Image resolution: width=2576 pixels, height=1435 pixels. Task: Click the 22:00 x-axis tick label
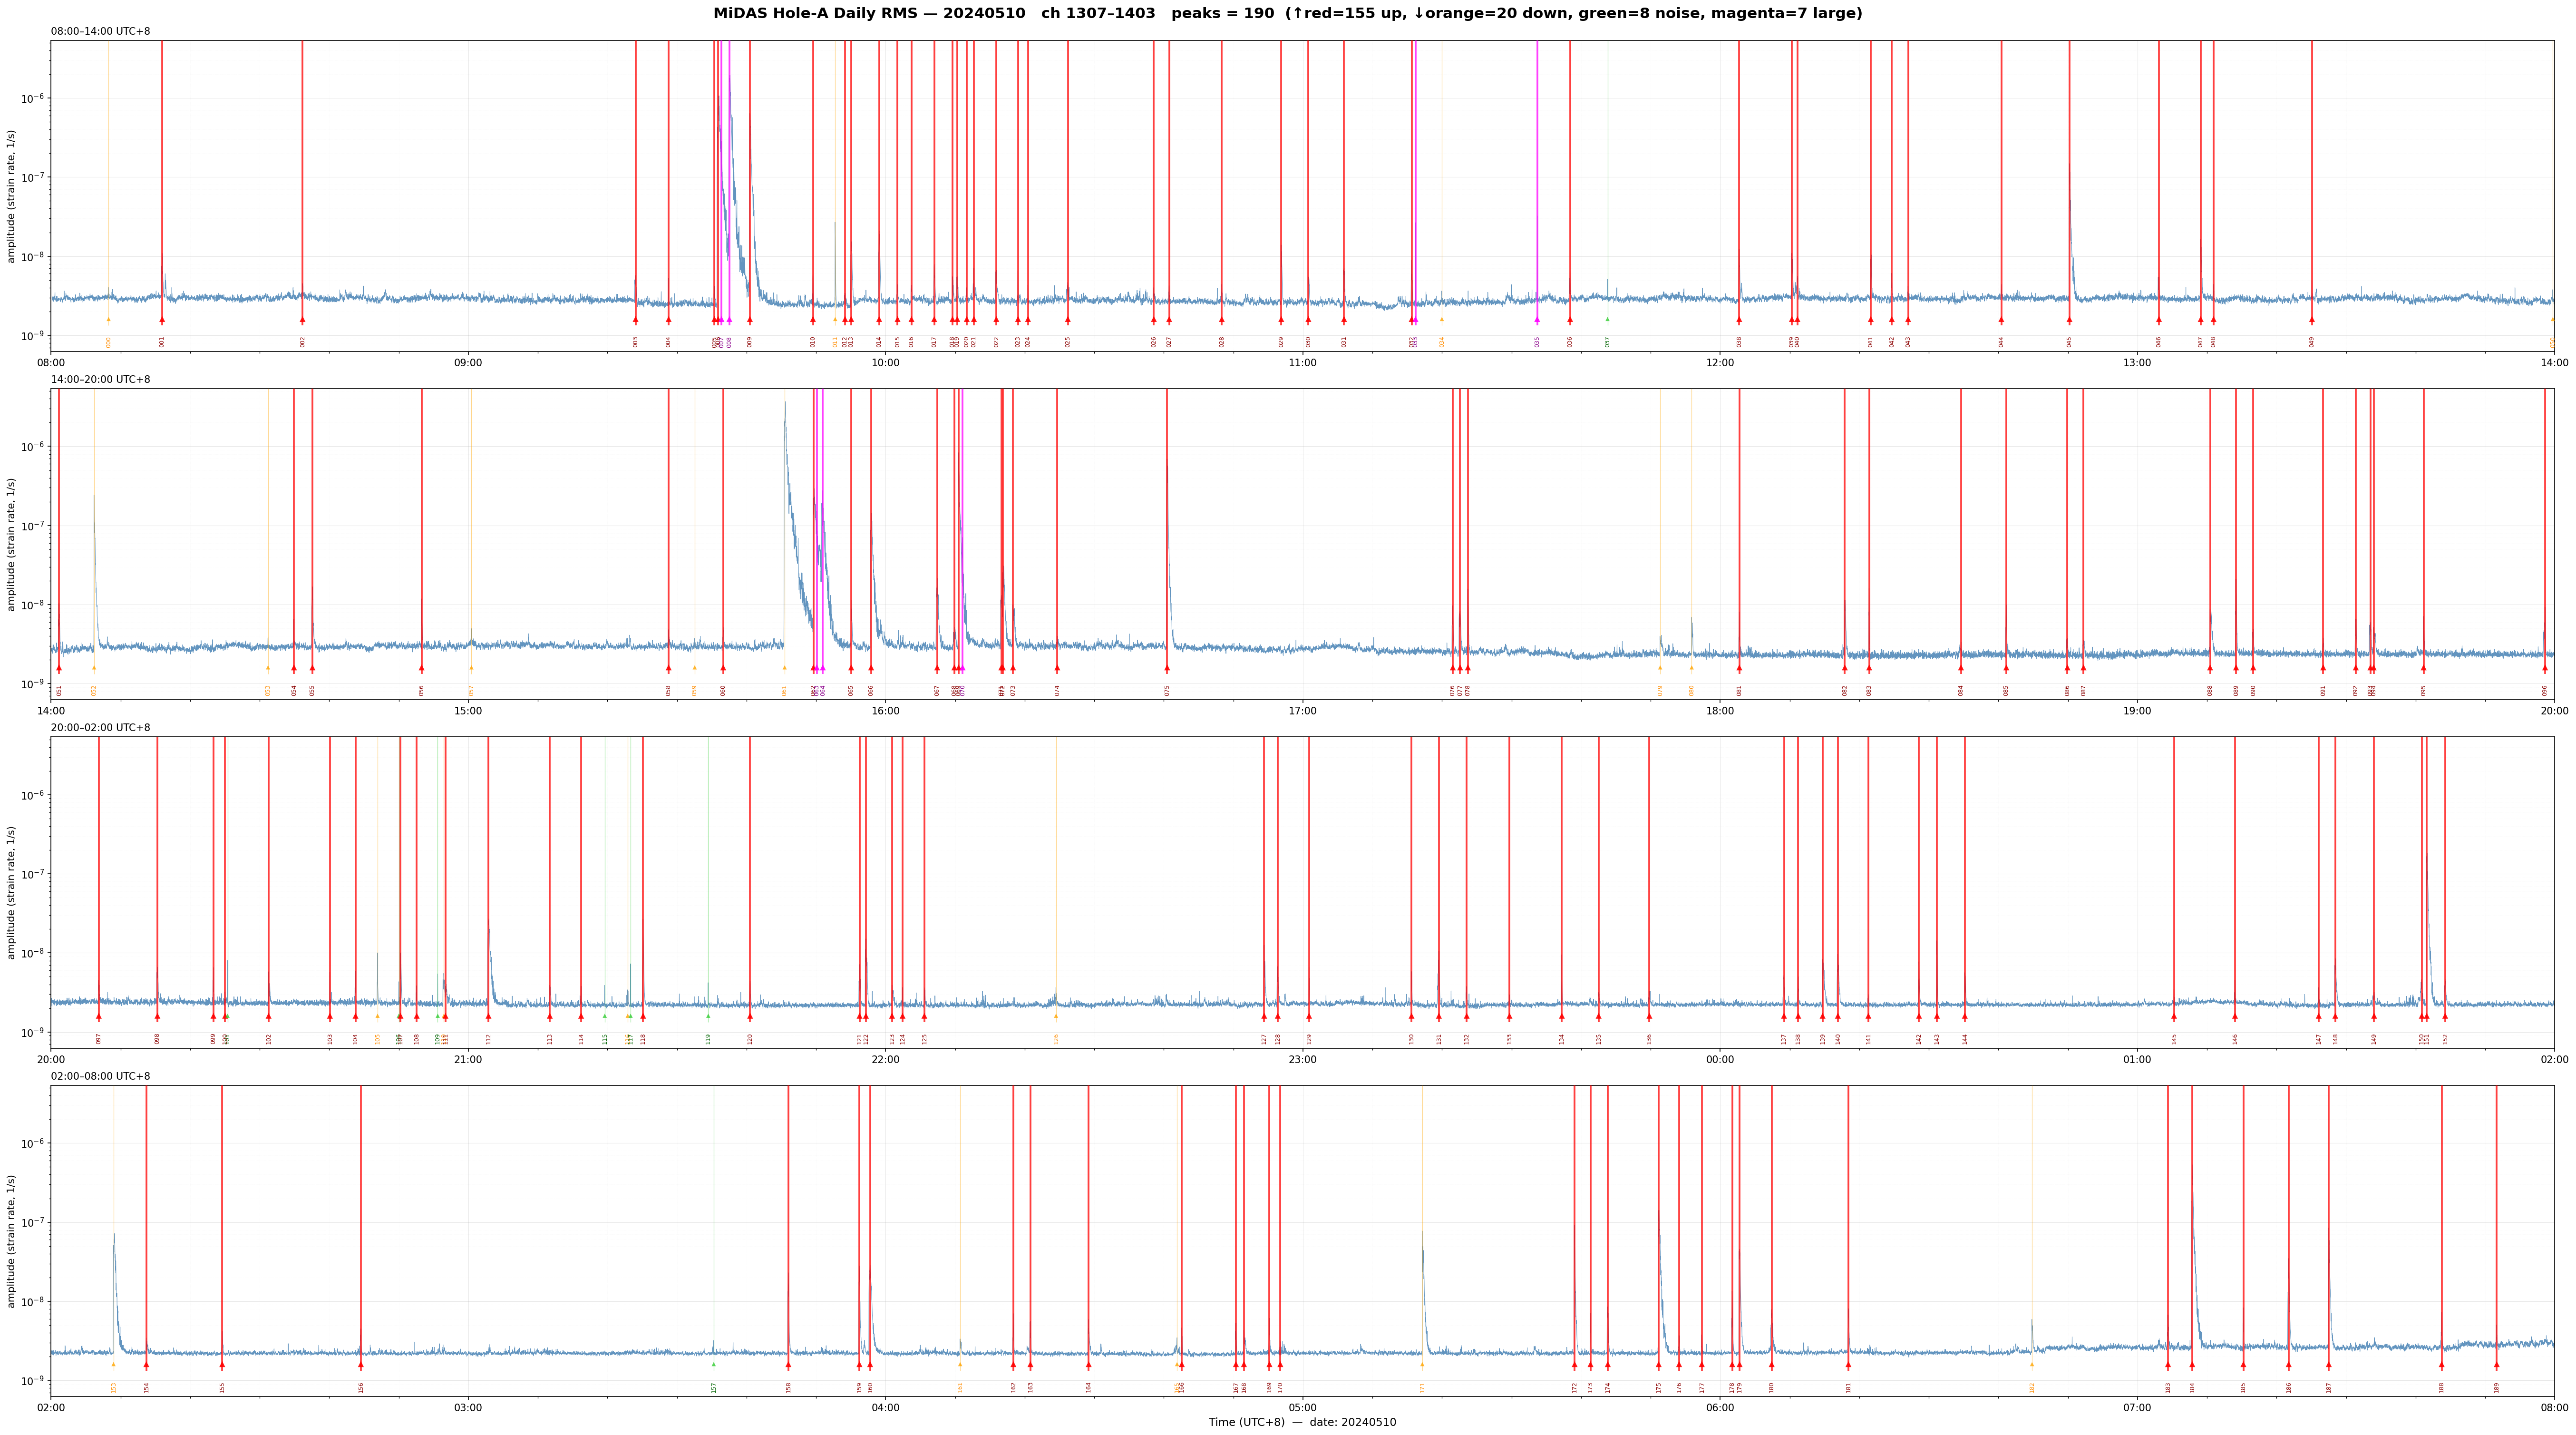[885, 1060]
